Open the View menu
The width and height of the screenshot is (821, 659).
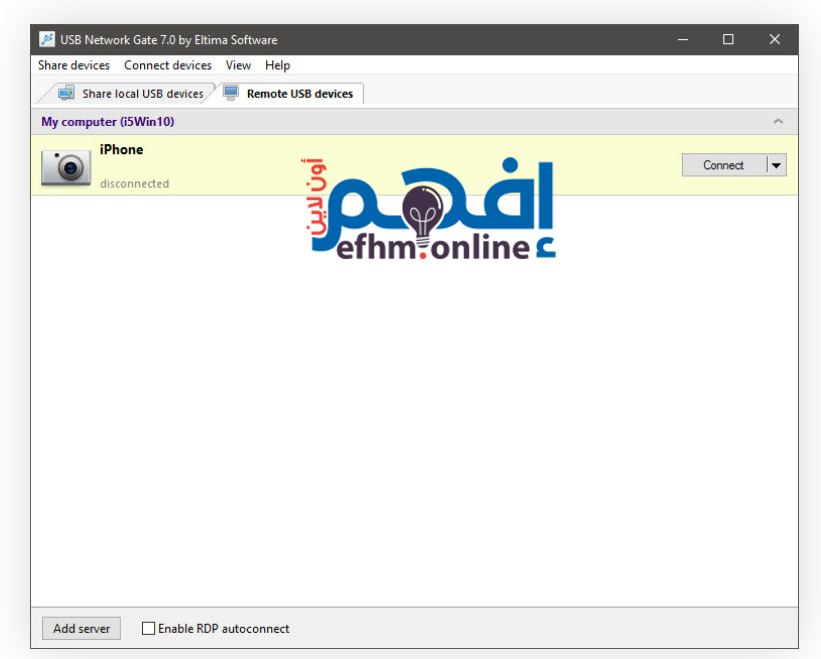pos(238,65)
